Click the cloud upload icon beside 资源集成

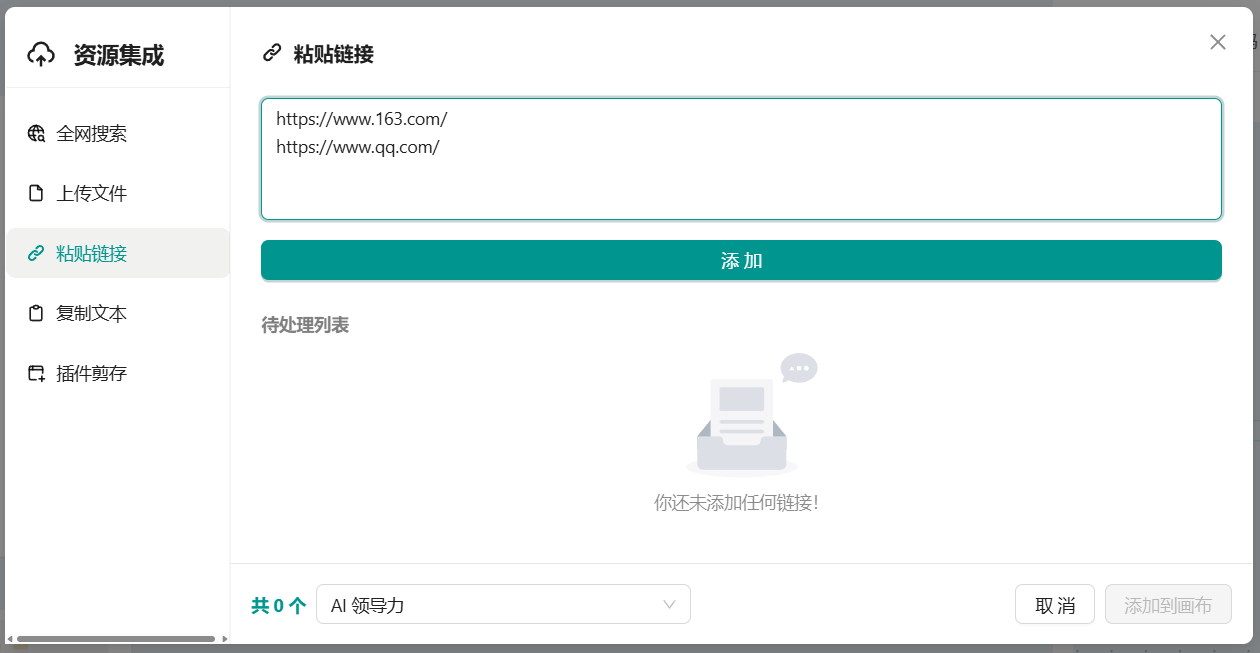click(x=41, y=55)
